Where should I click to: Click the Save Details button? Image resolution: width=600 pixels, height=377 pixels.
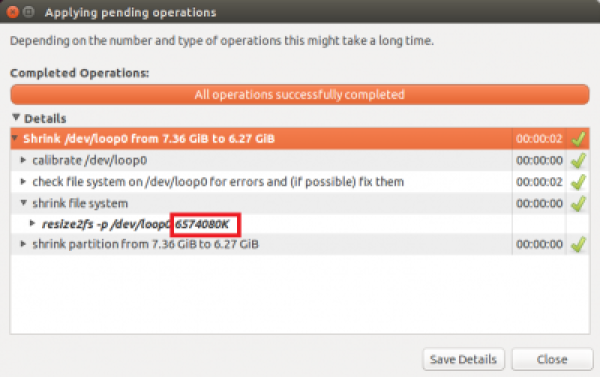pyautogui.click(x=463, y=359)
